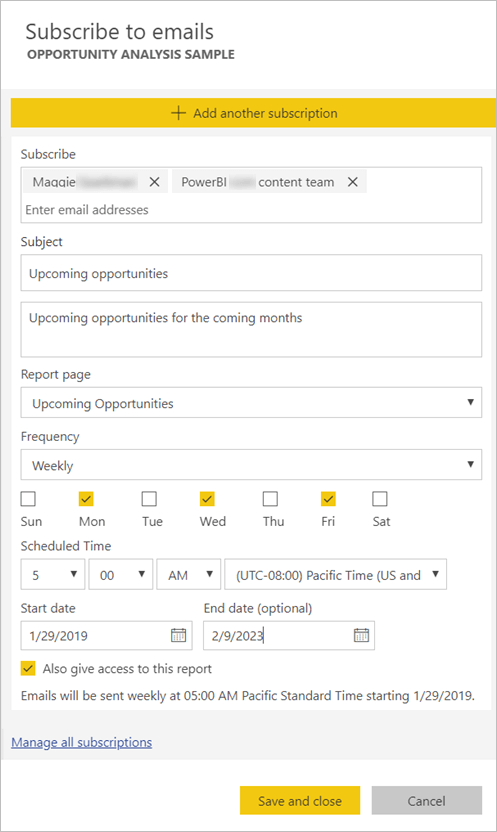The height and width of the screenshot is (832, 497).
Task: Expand the Report page dropdown
Action: pyautogui.click(x=251, y=403)
